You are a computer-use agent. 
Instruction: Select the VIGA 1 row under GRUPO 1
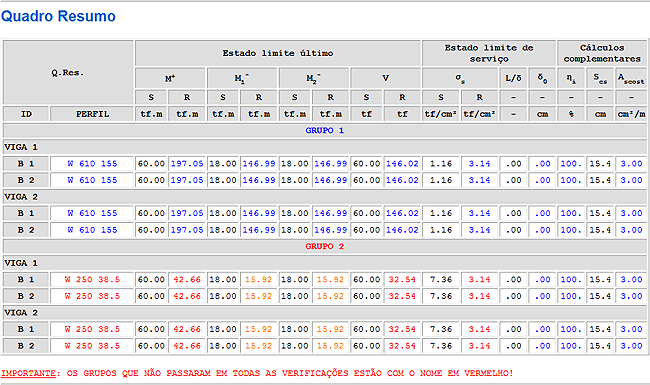[x=325, y=147]
